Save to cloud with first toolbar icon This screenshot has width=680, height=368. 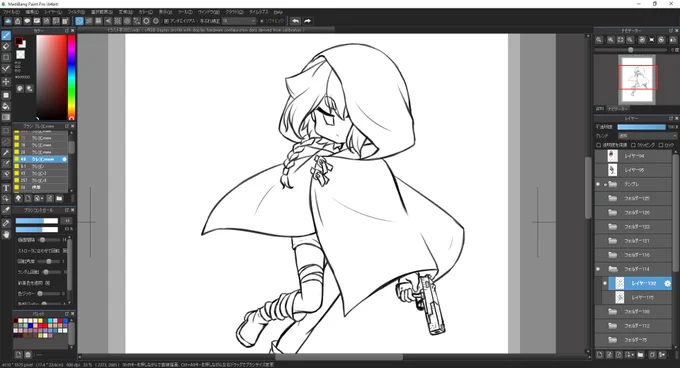(8, 21)
